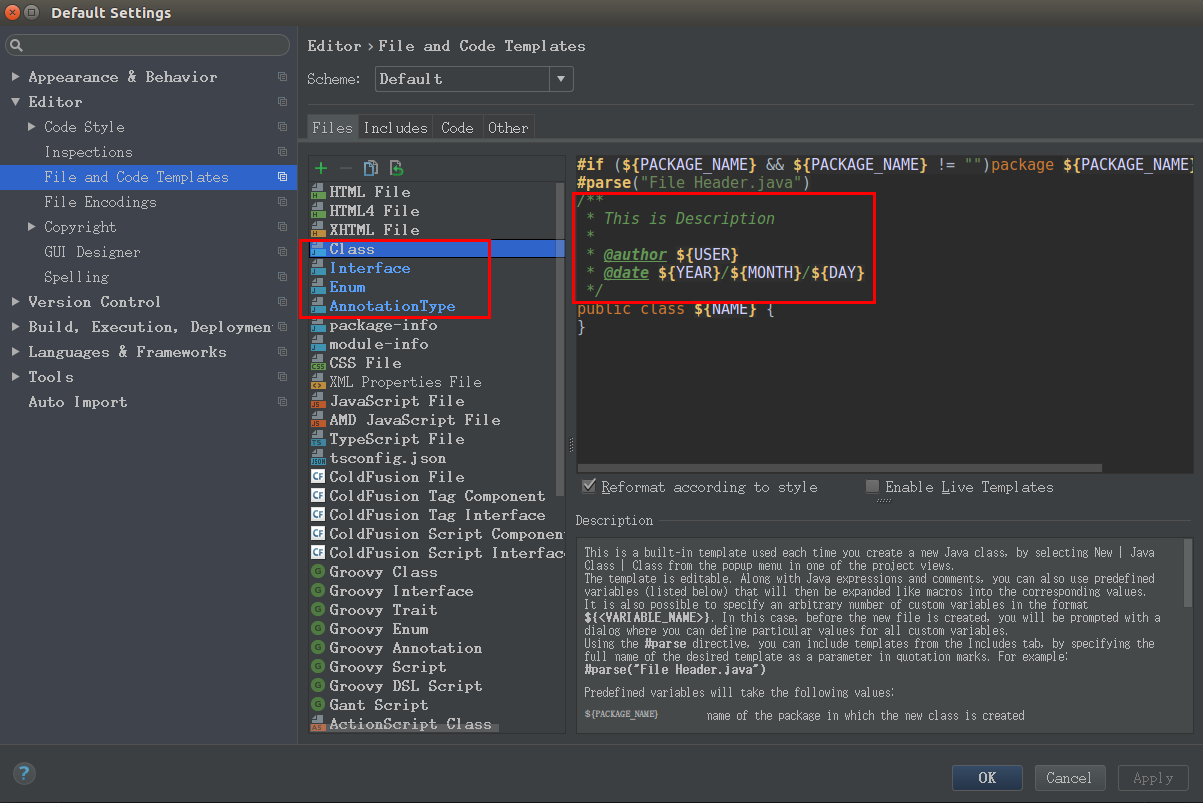Screen dimensions: 1203x803
Task: Select the Groovy Annotation template
Action: click(x=406, y=647)
